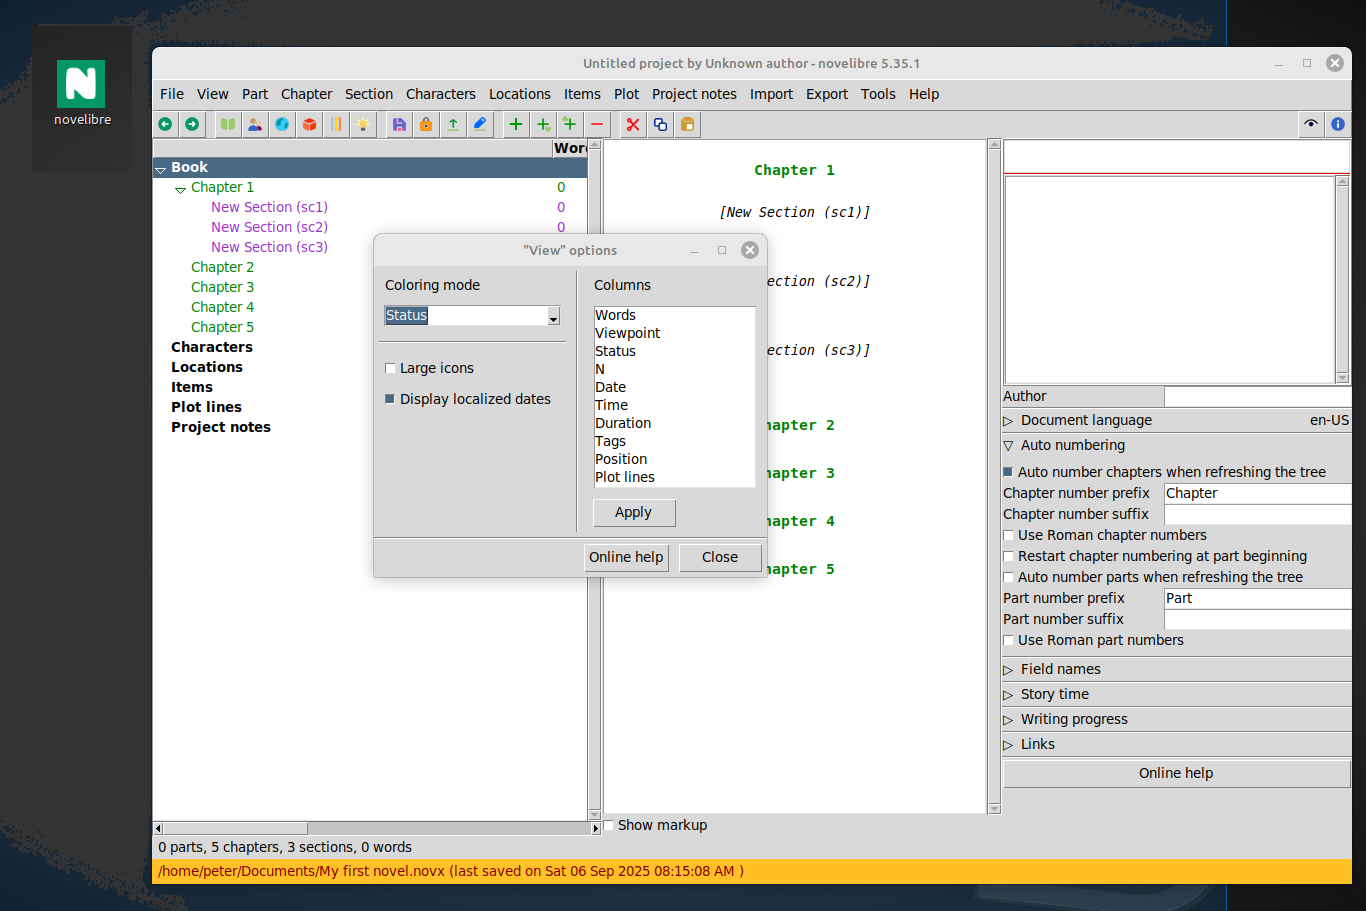The image size is (1366, 911).
Task: Toggle project lock padlock icon
Action: [426, 125]
